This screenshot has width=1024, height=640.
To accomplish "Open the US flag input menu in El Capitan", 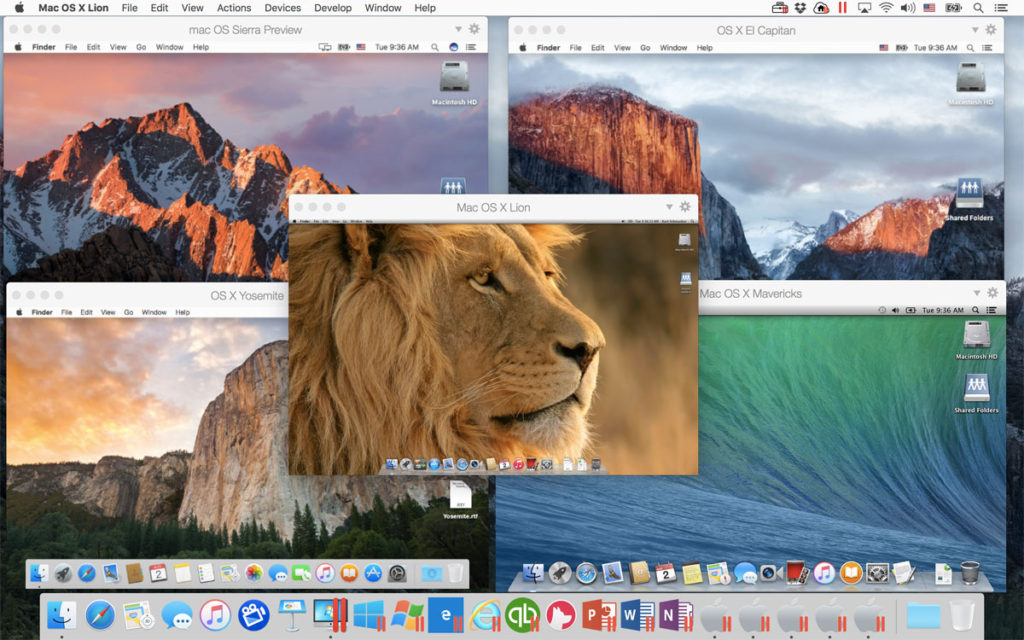I will point(884,46).
